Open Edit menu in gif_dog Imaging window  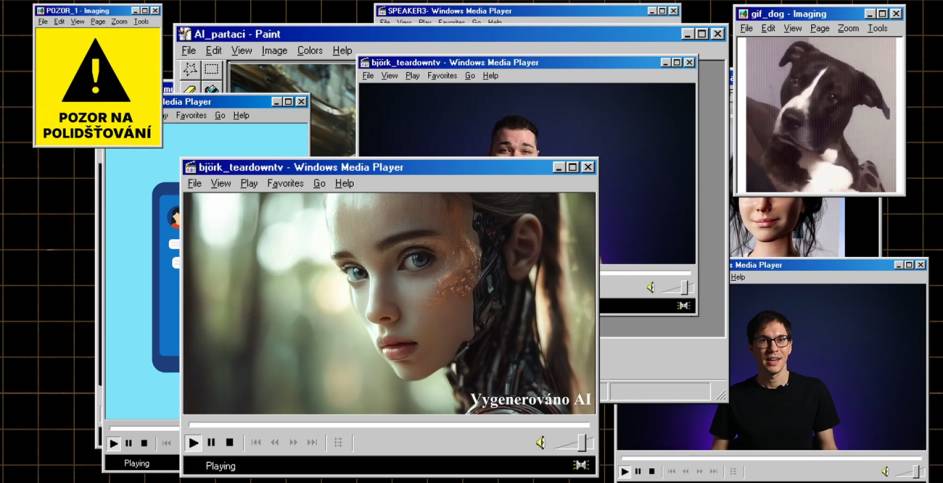click(x=769, y=28)
